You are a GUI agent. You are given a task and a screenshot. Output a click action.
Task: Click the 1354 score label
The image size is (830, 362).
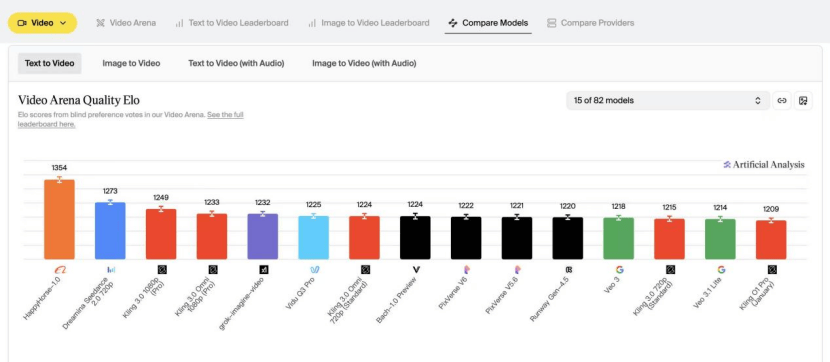coord(59,168)
